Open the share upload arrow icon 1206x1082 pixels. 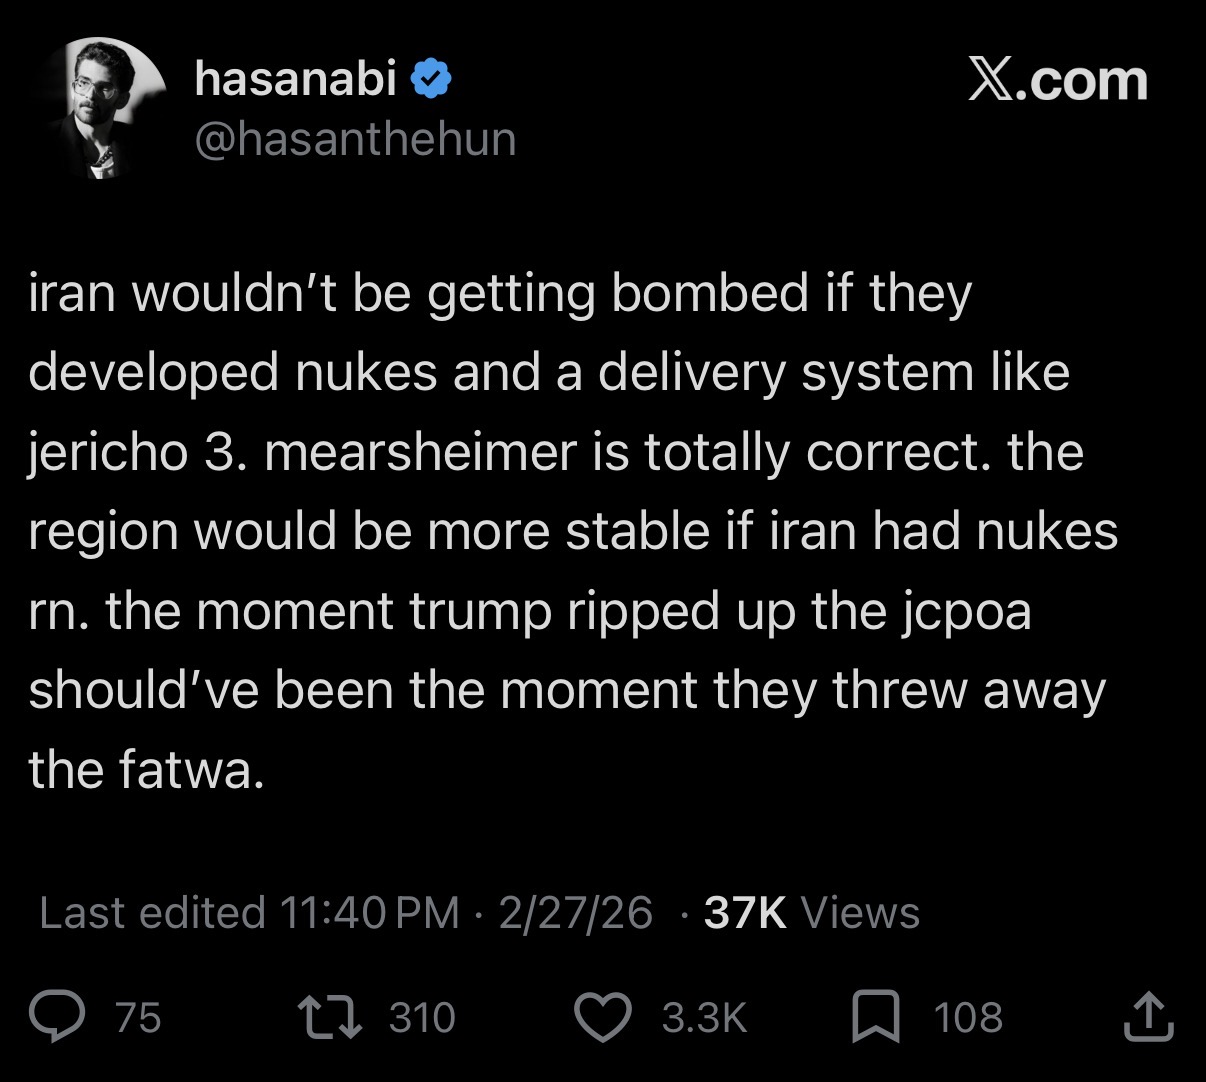click(1149, 1017)
